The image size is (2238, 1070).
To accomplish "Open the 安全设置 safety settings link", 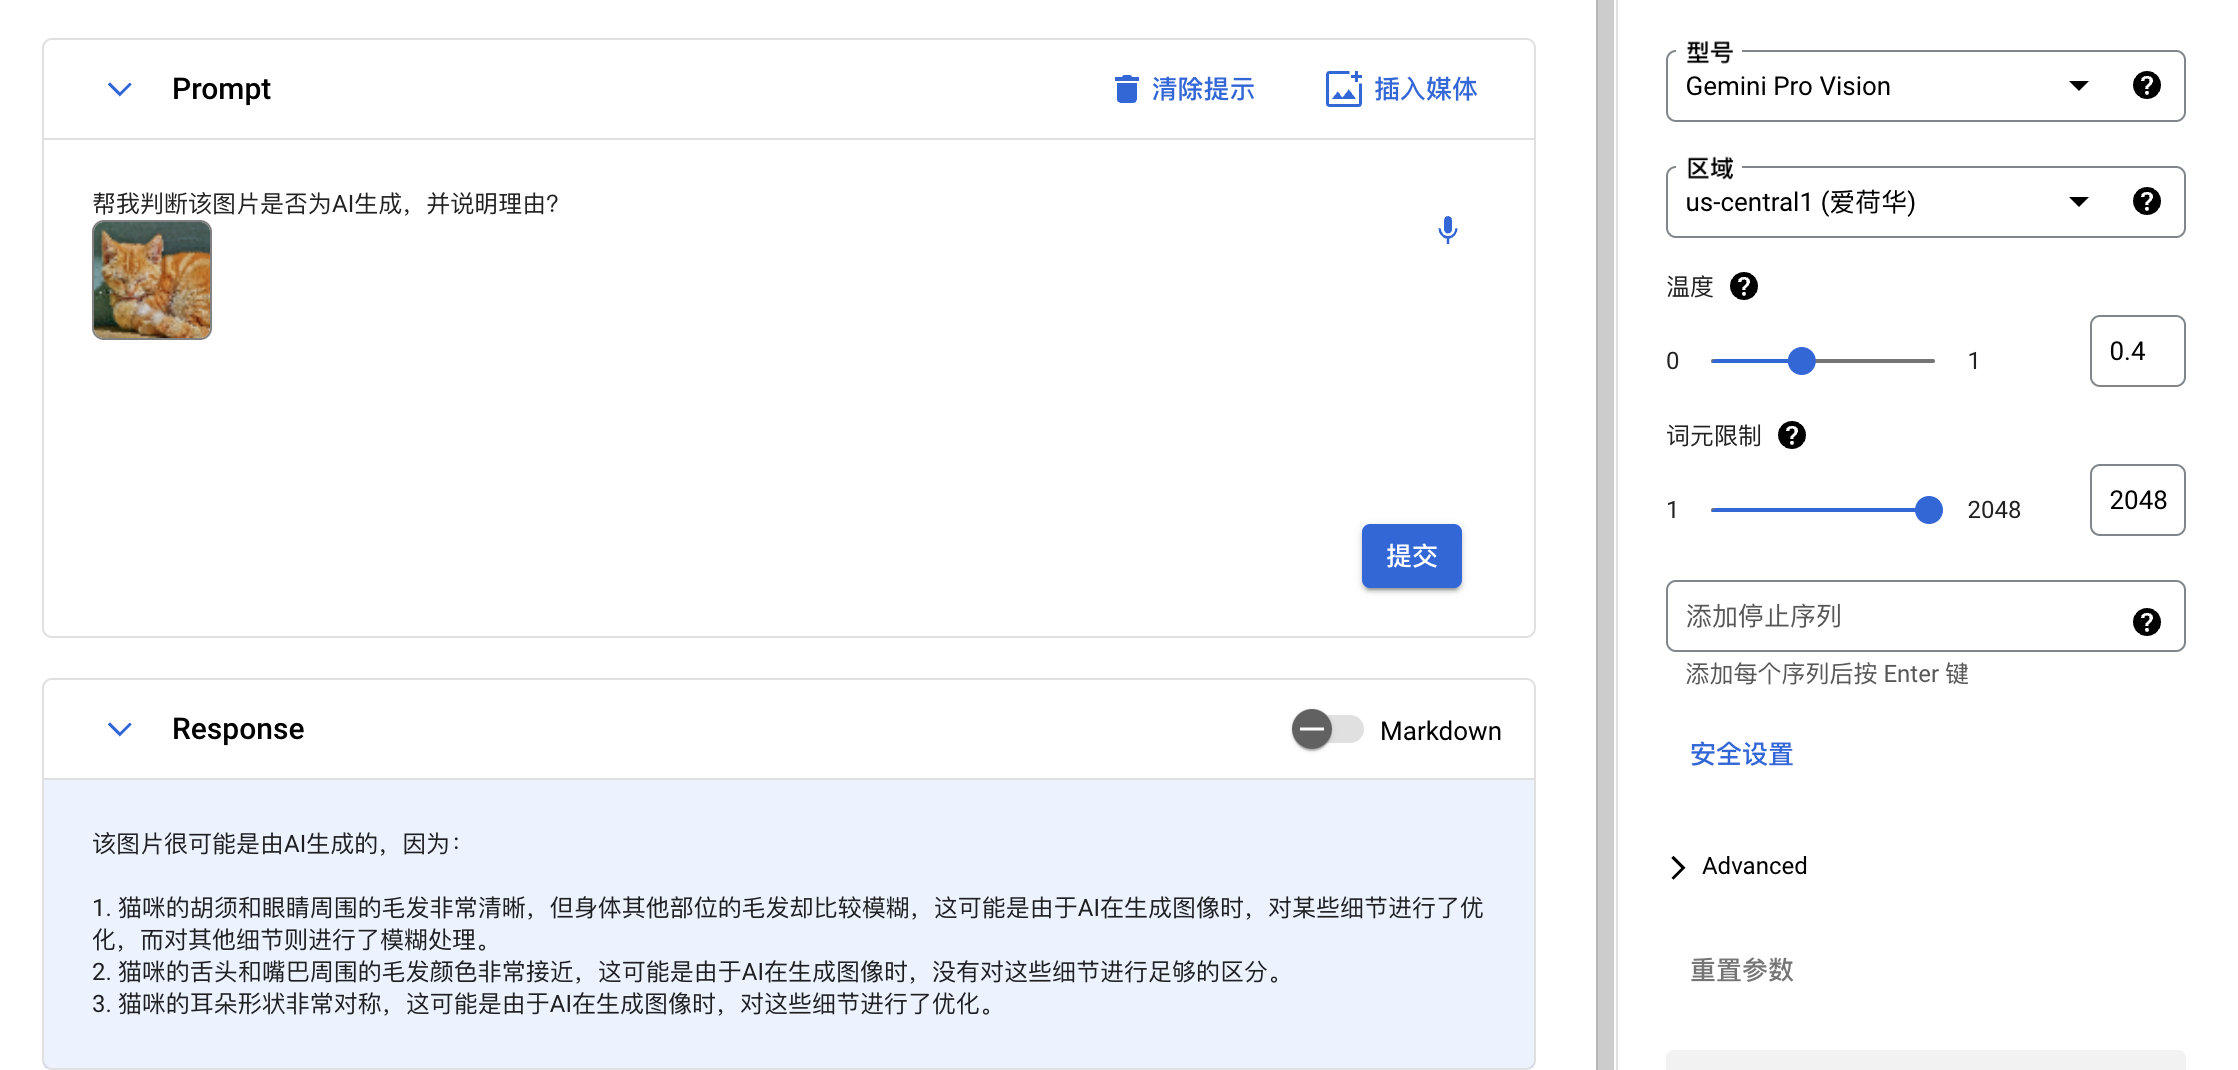I will pos(1741,754).
